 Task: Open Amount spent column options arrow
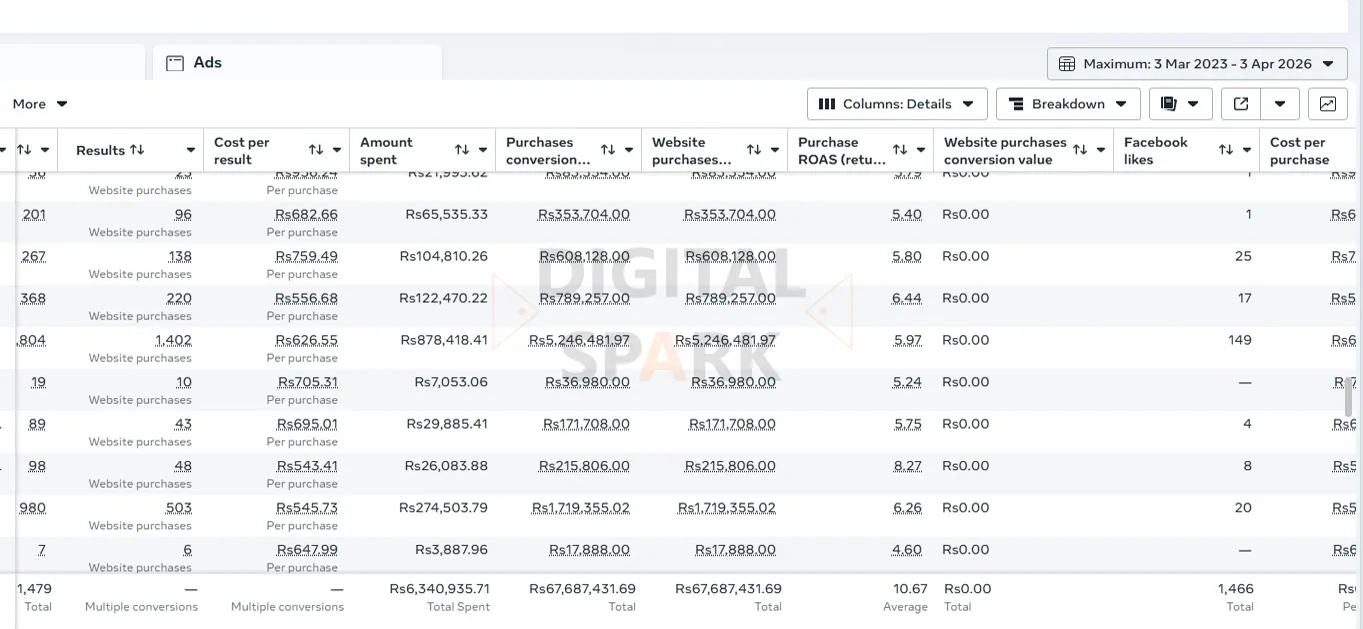point(483,150)
